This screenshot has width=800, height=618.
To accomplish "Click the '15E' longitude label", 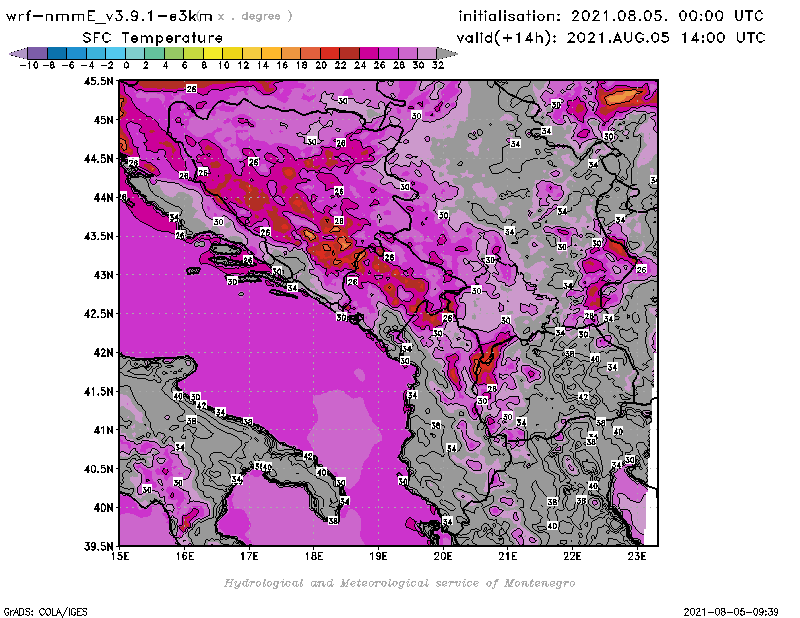I will click(120, 556).
